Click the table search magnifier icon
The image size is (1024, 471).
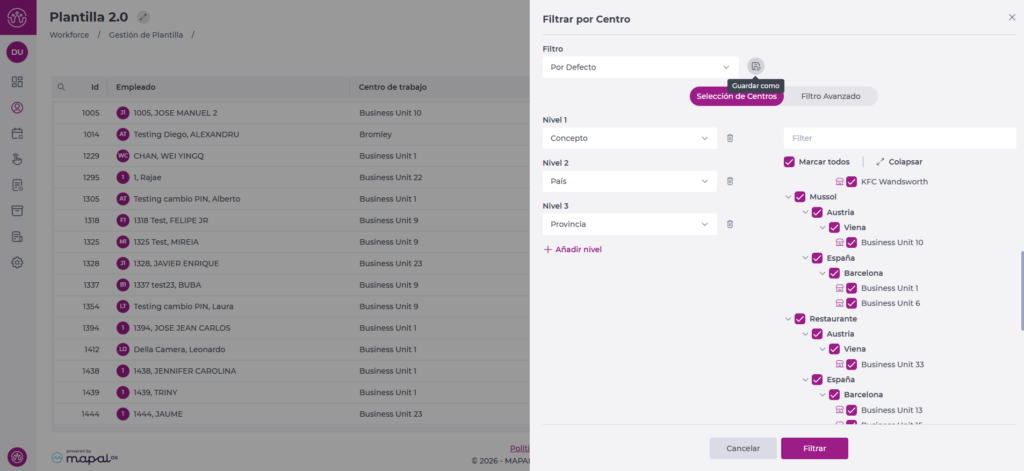click(x=61, y=87)
